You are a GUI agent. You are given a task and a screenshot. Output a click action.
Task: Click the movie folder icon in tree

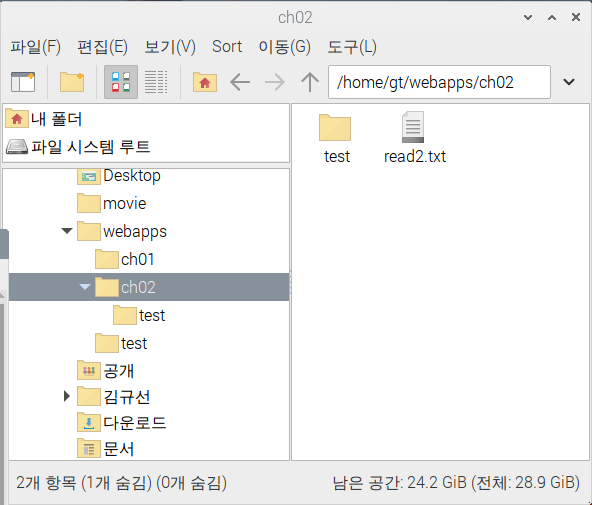click(x=89, y=203)
